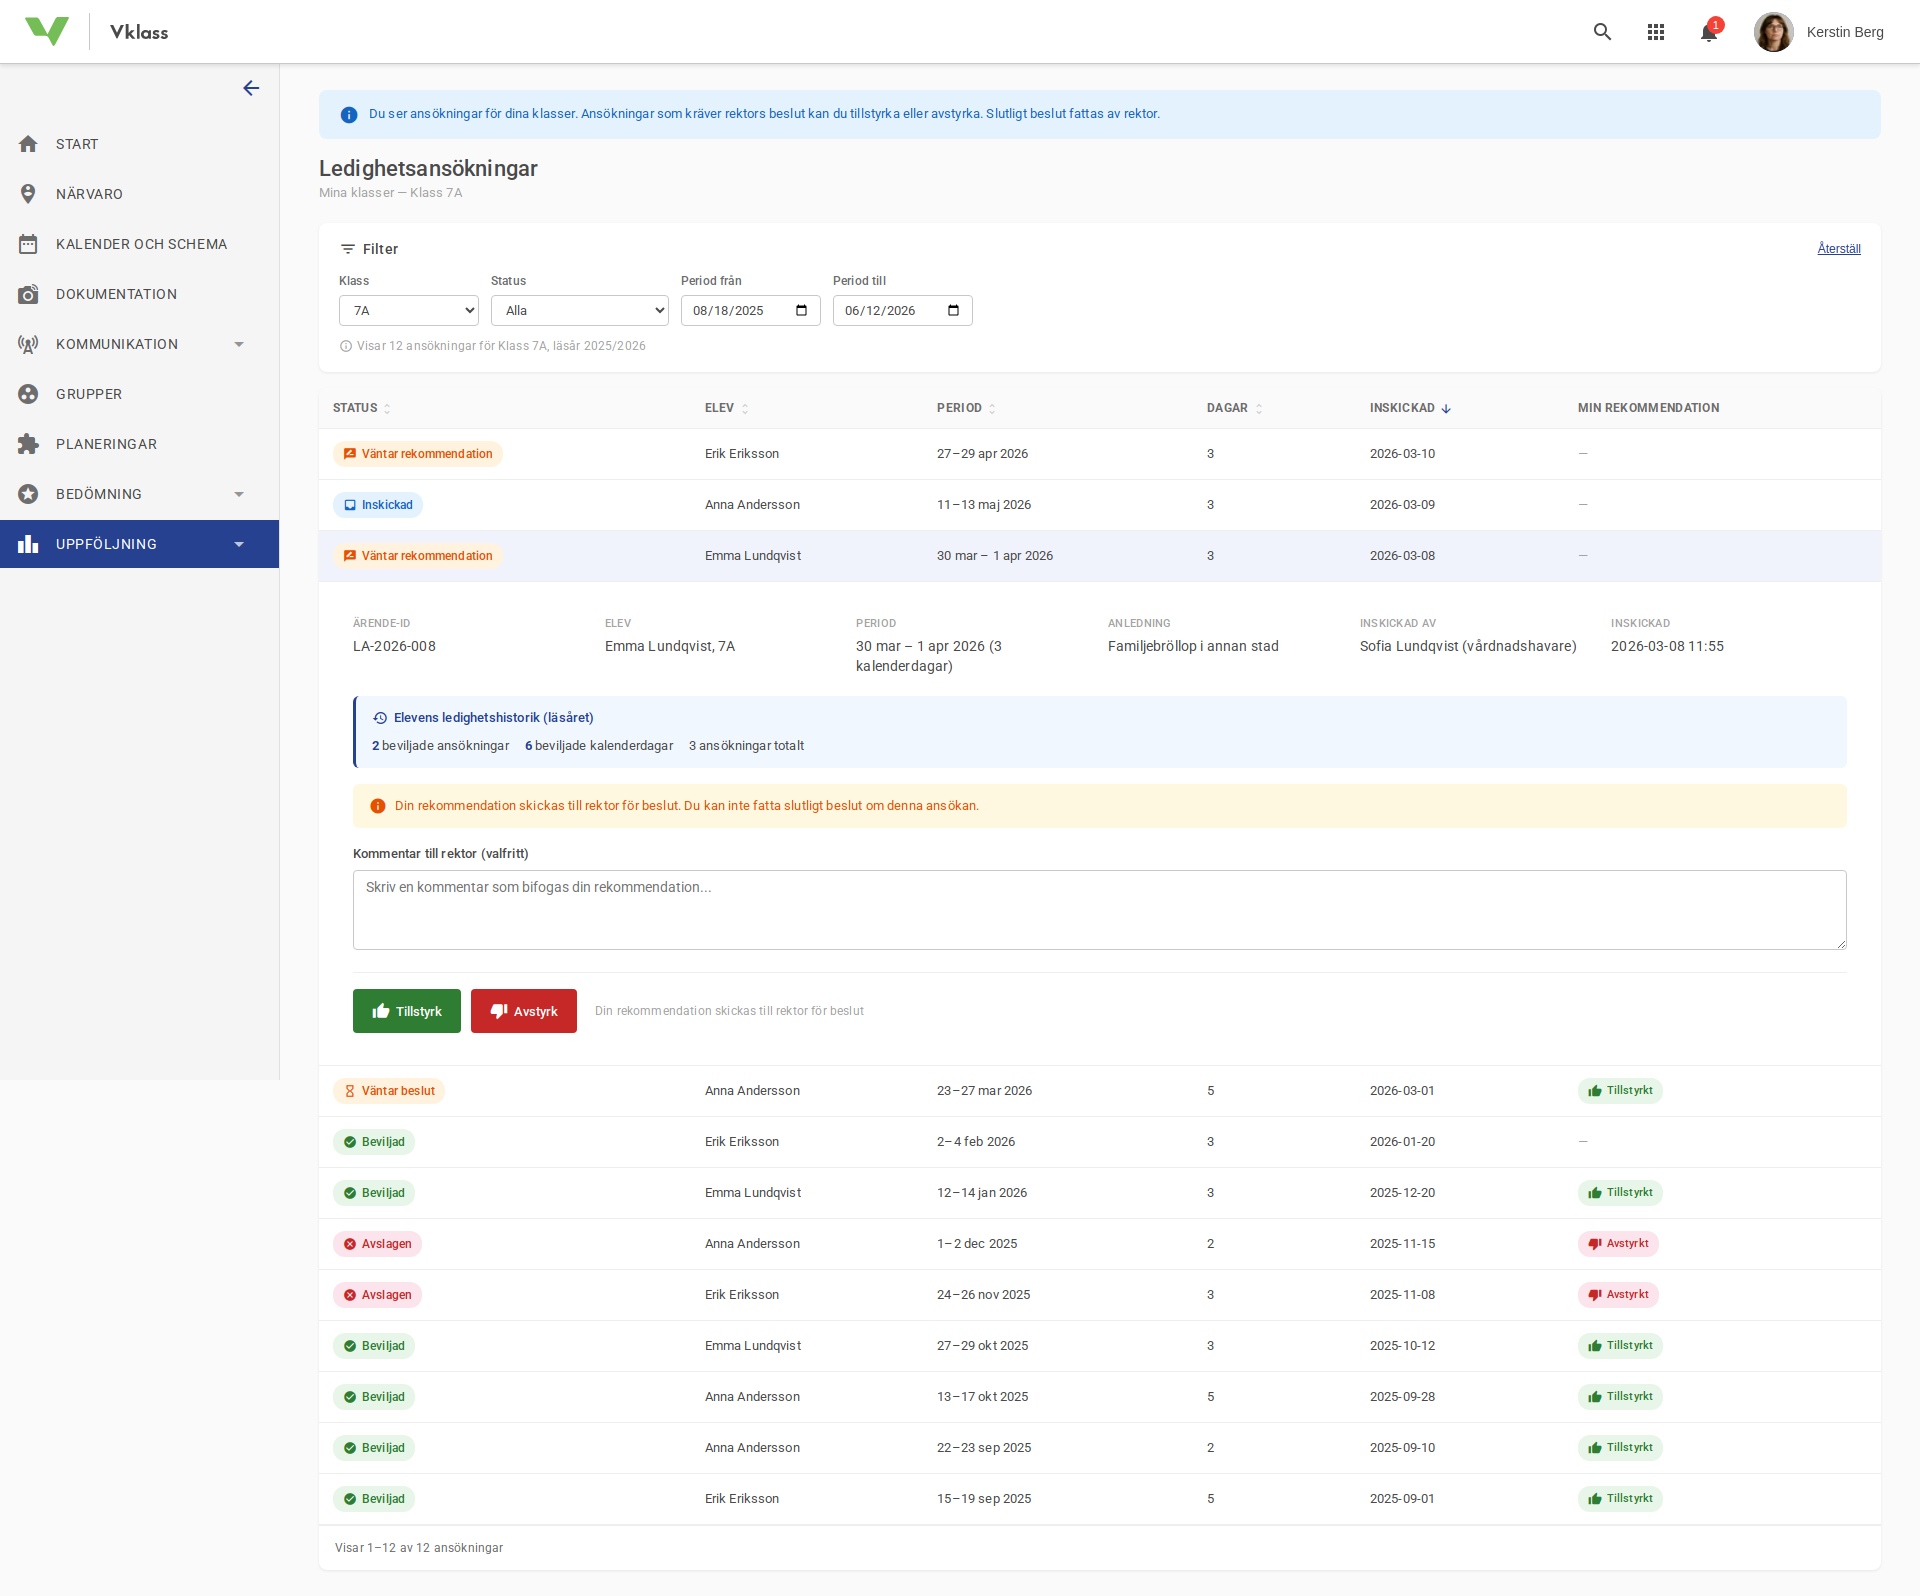1920x1596 pixels.
Task: Click the info icon in the blue banner
Action: click(348, 114)
